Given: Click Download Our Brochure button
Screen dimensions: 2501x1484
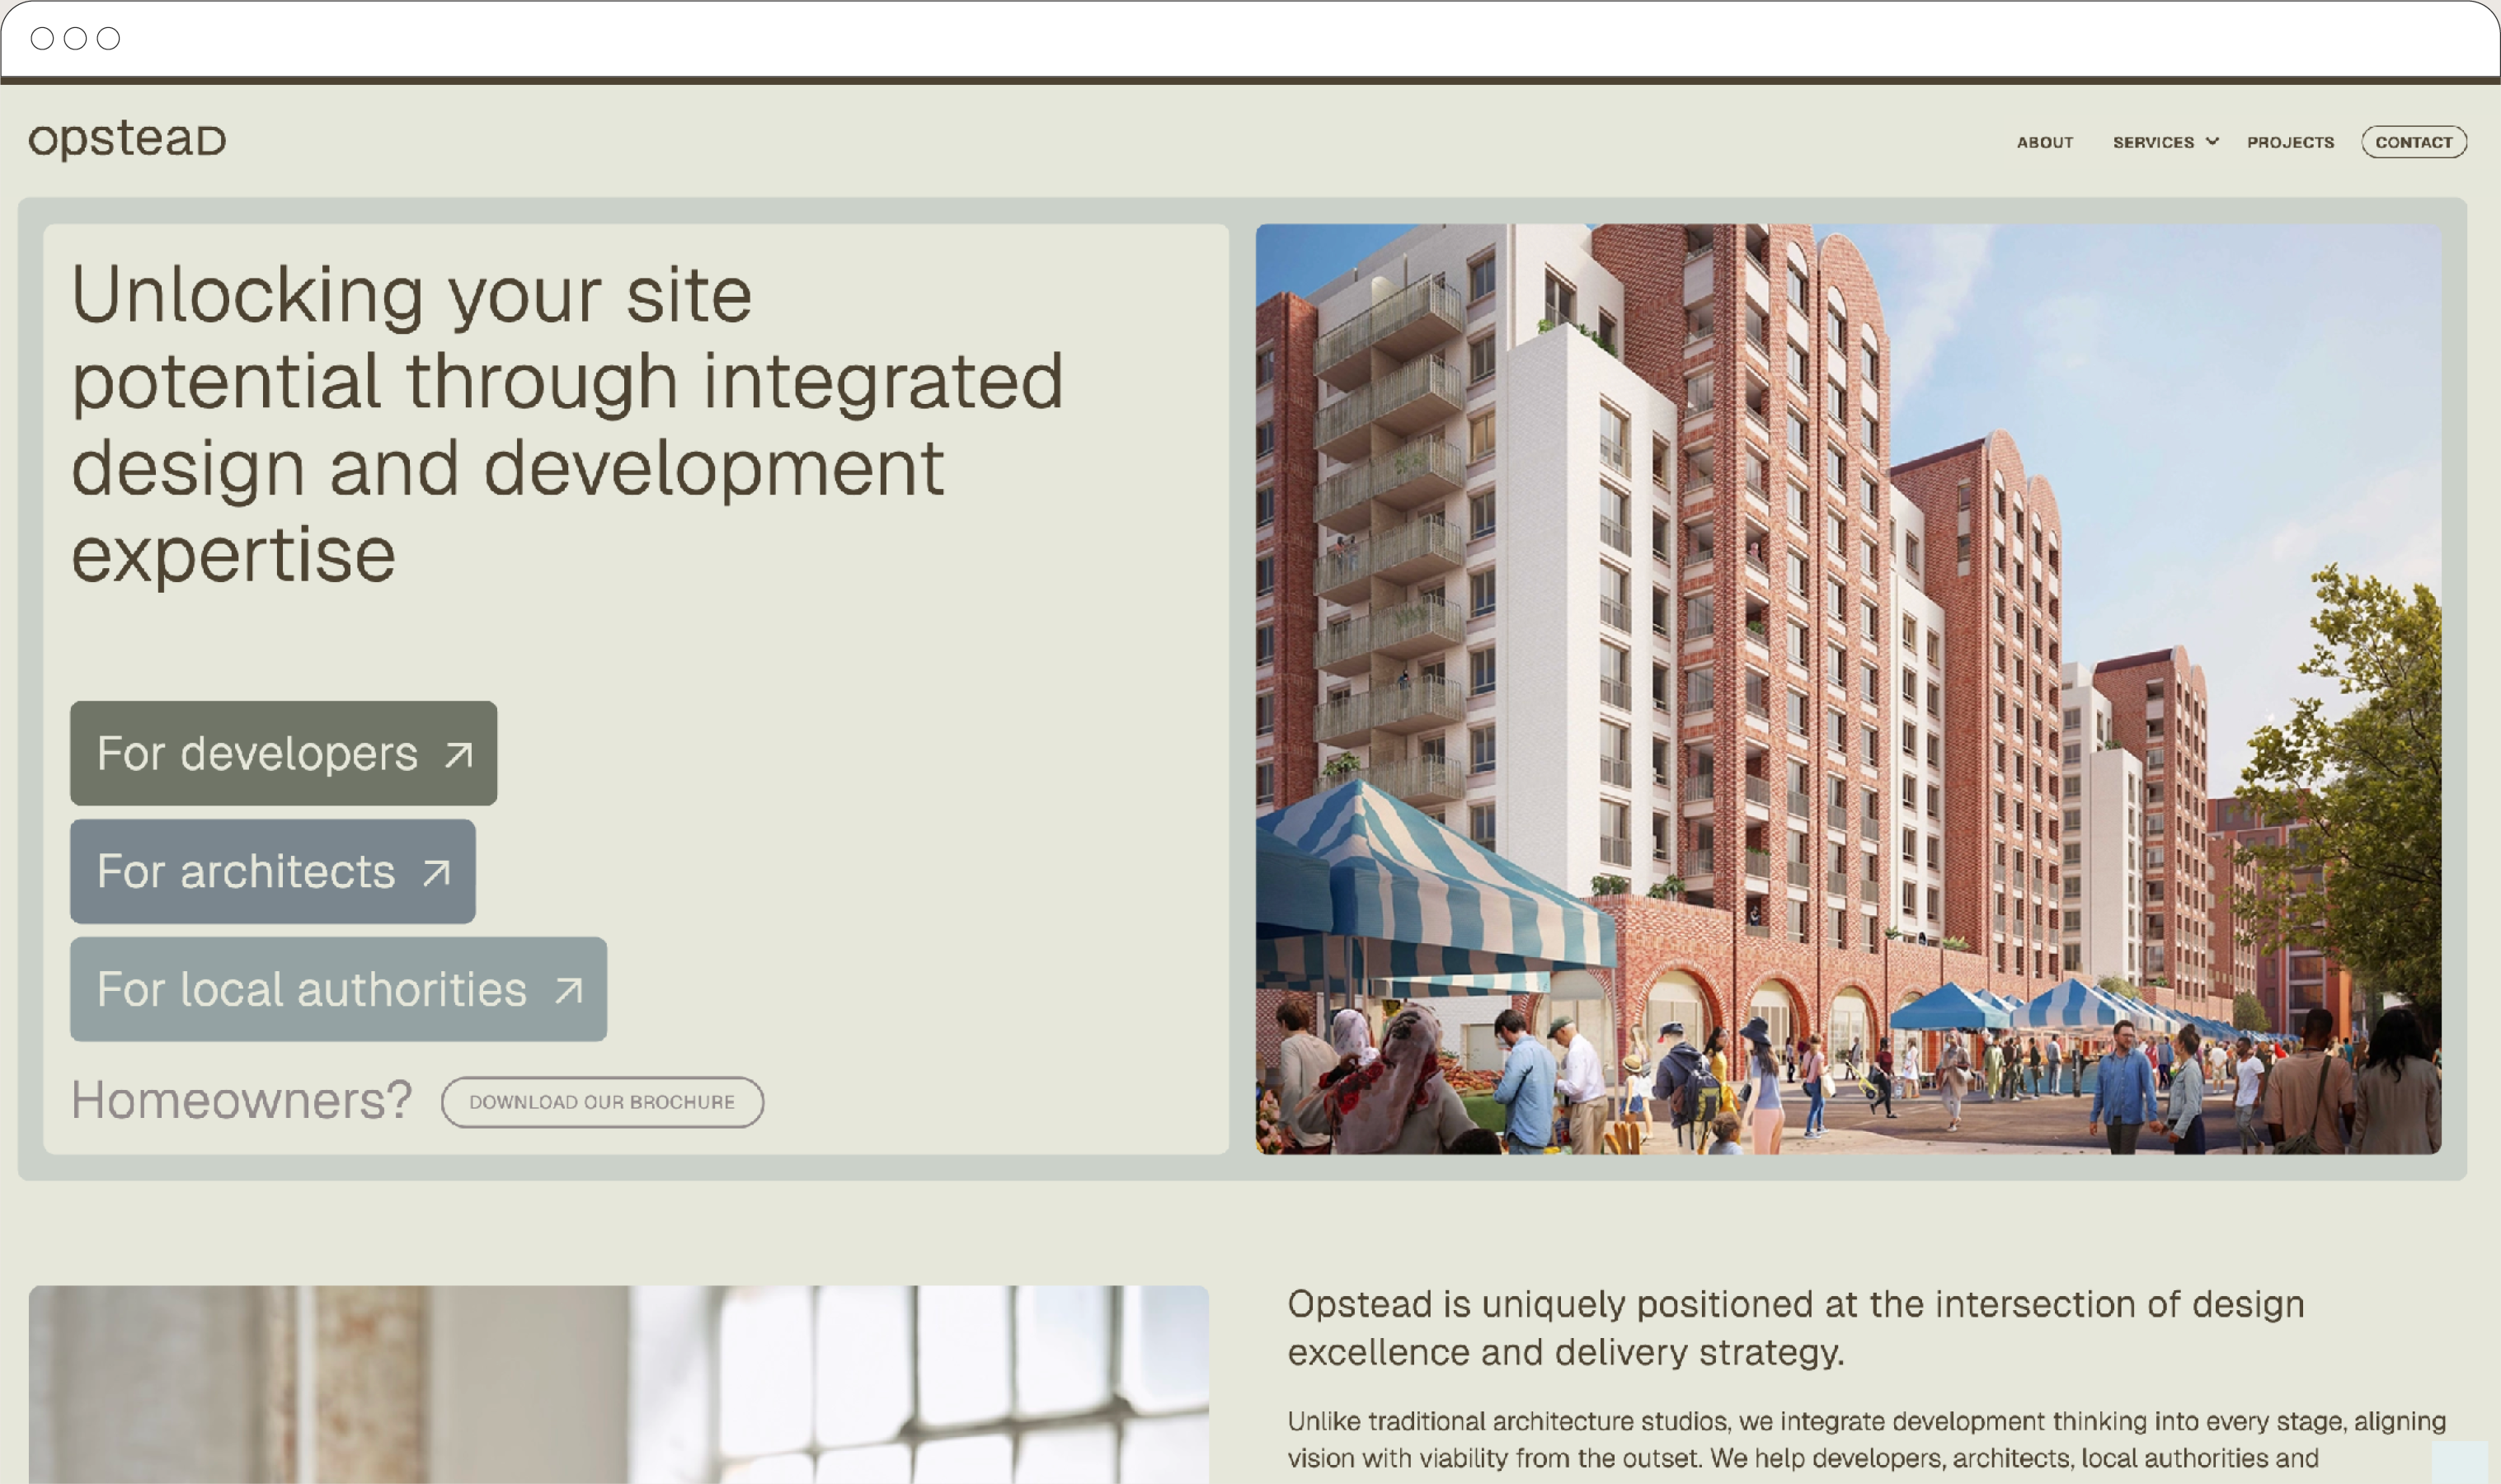Looking at the screenshot, I should (602, 1102).
